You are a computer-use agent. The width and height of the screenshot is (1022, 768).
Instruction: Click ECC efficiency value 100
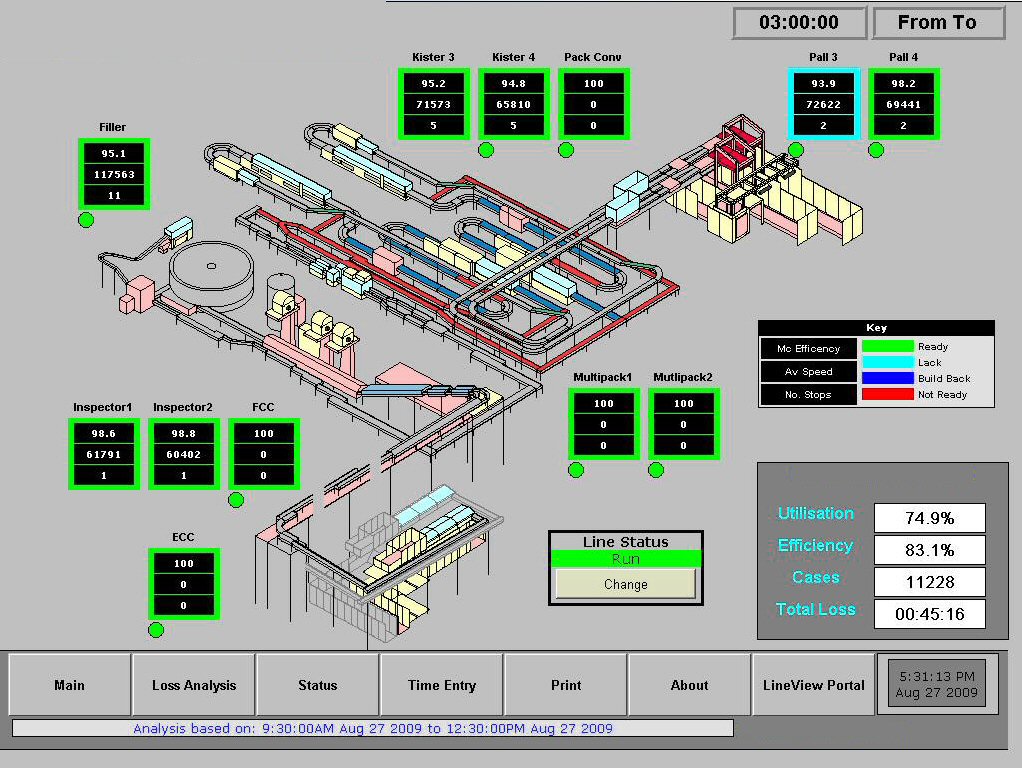click(x=184, y=563)
